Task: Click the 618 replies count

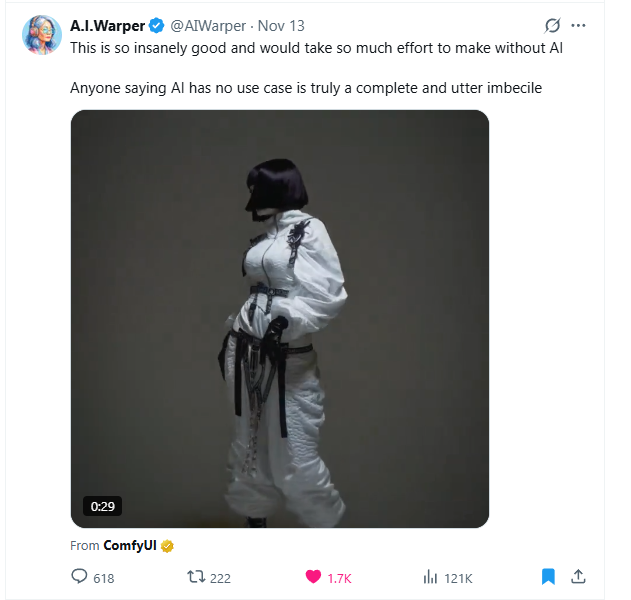Action: click(104, 578)
